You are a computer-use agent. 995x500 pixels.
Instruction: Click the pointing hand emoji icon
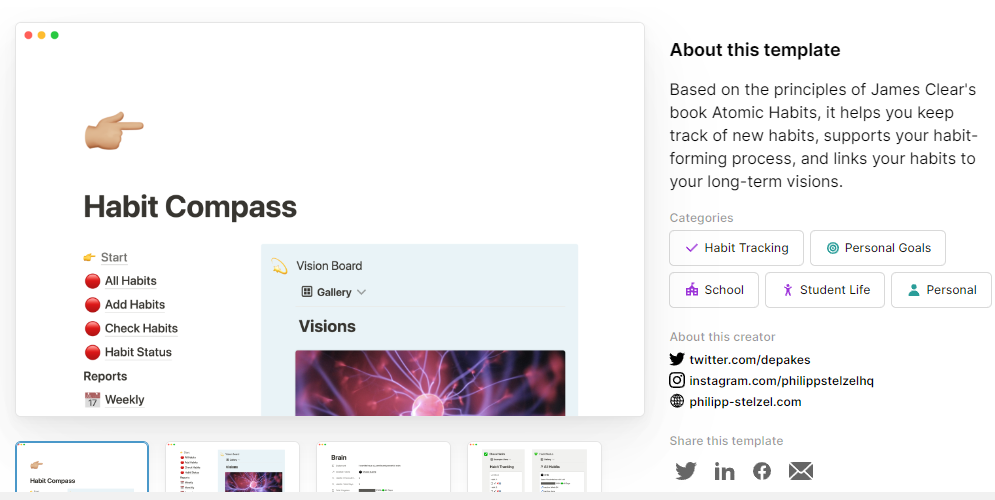click(x=114, y=129)
